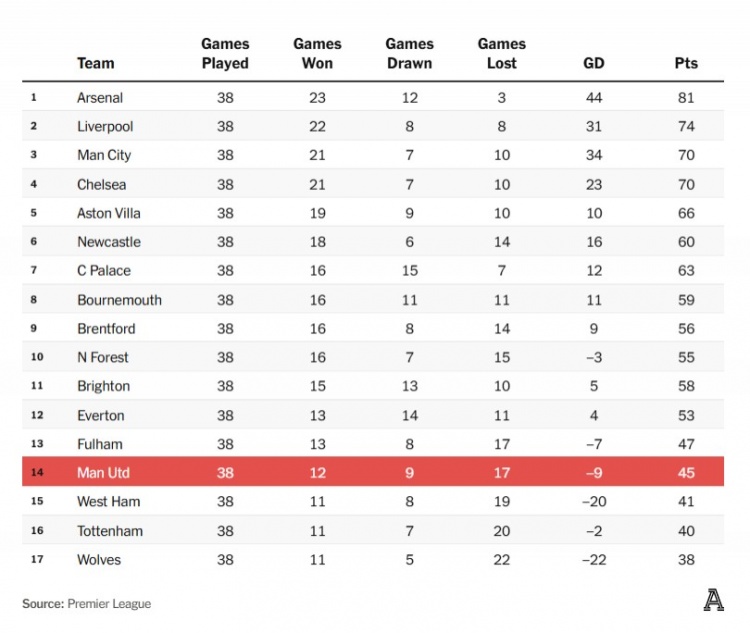Image resolution: width=750 pixels, height=633 pixels.
Task: Select rank number 14 cell
Action: pos(34,472)
